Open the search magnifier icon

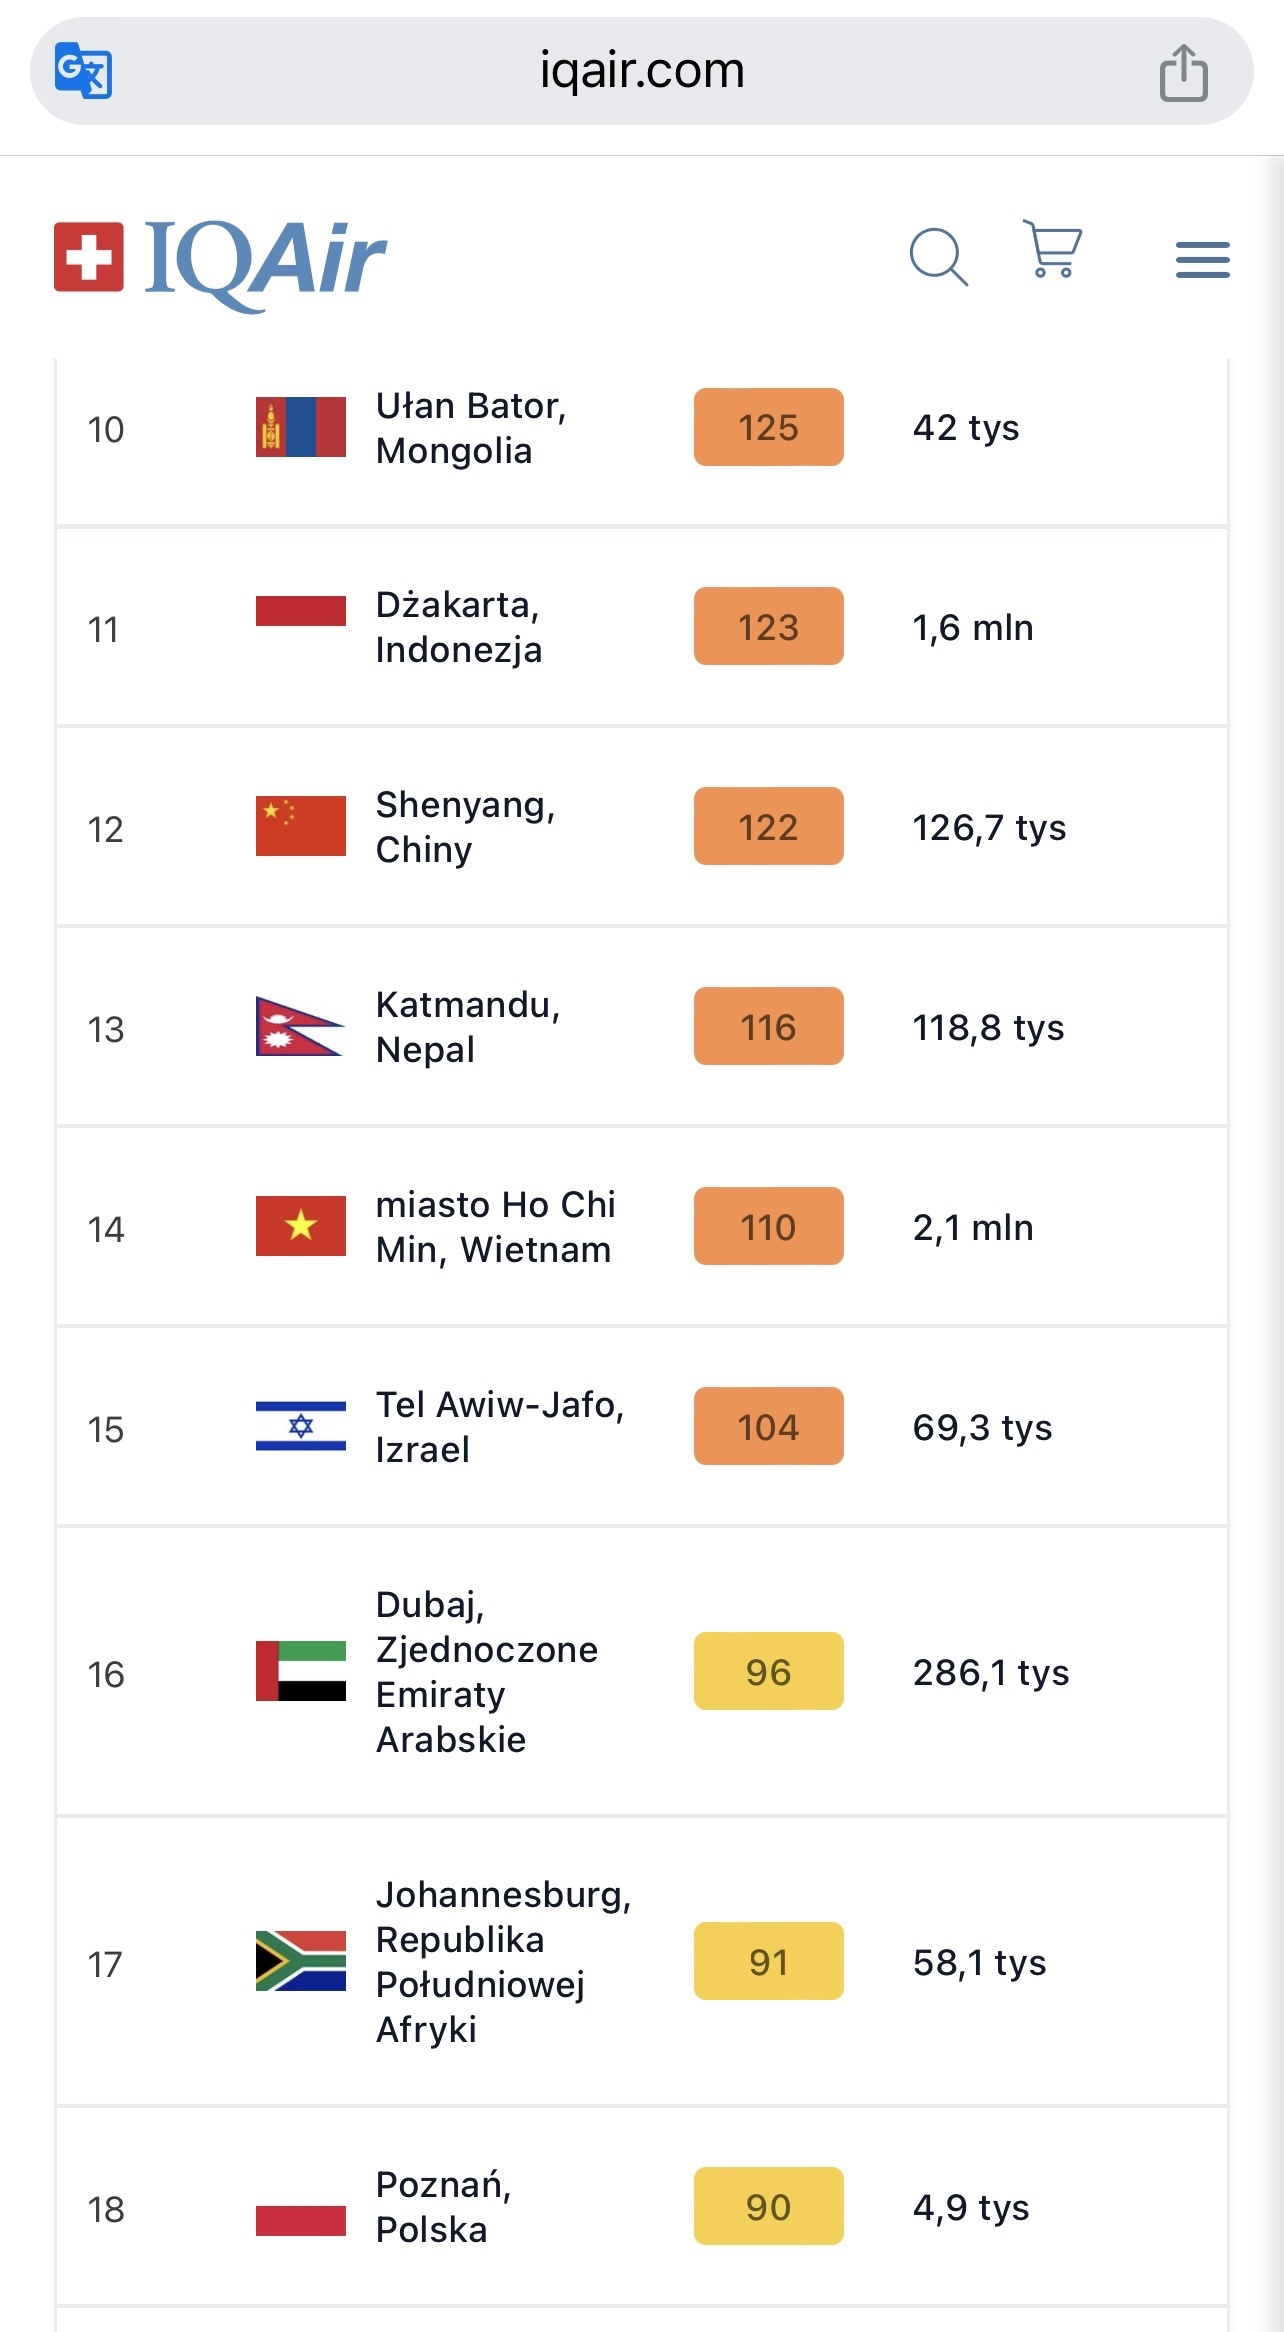tap(938, 257)
